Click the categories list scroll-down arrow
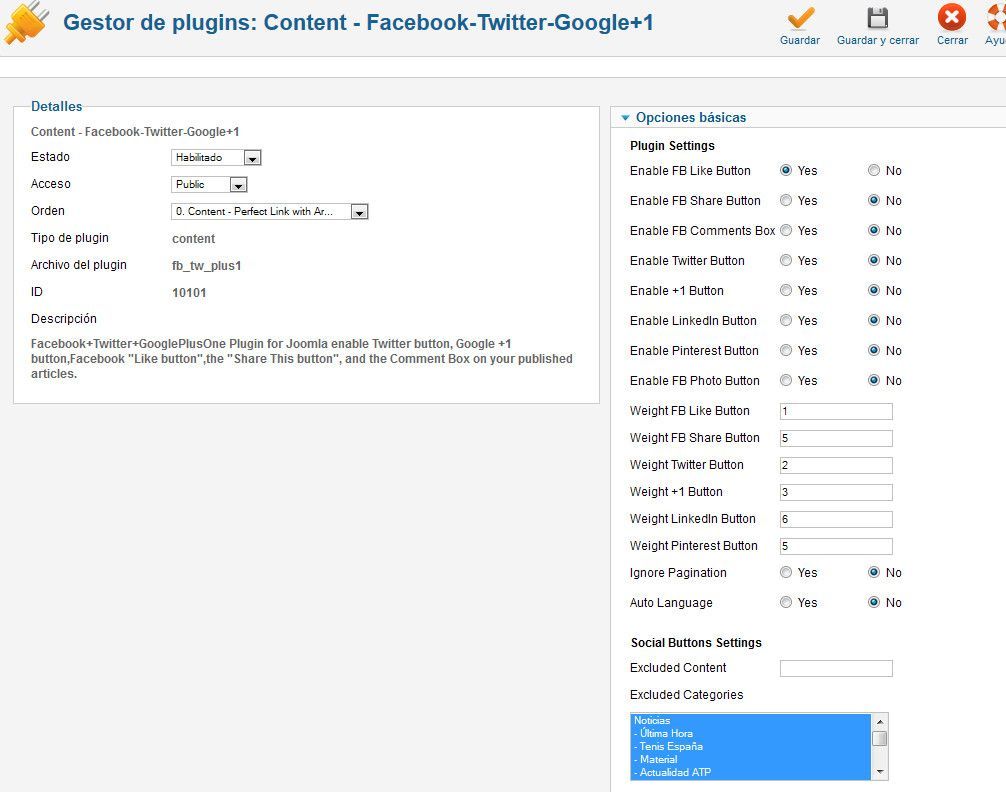1006x792 pixels. coord(880,772)
